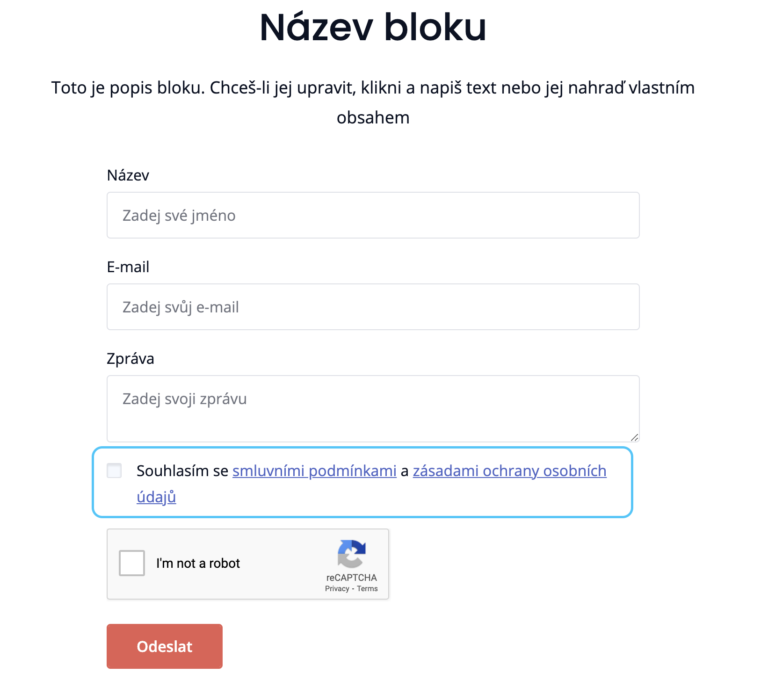Open the "smluvními podmínkami" link
Viewport: 768px width, 695px height.
coord(314,471)
